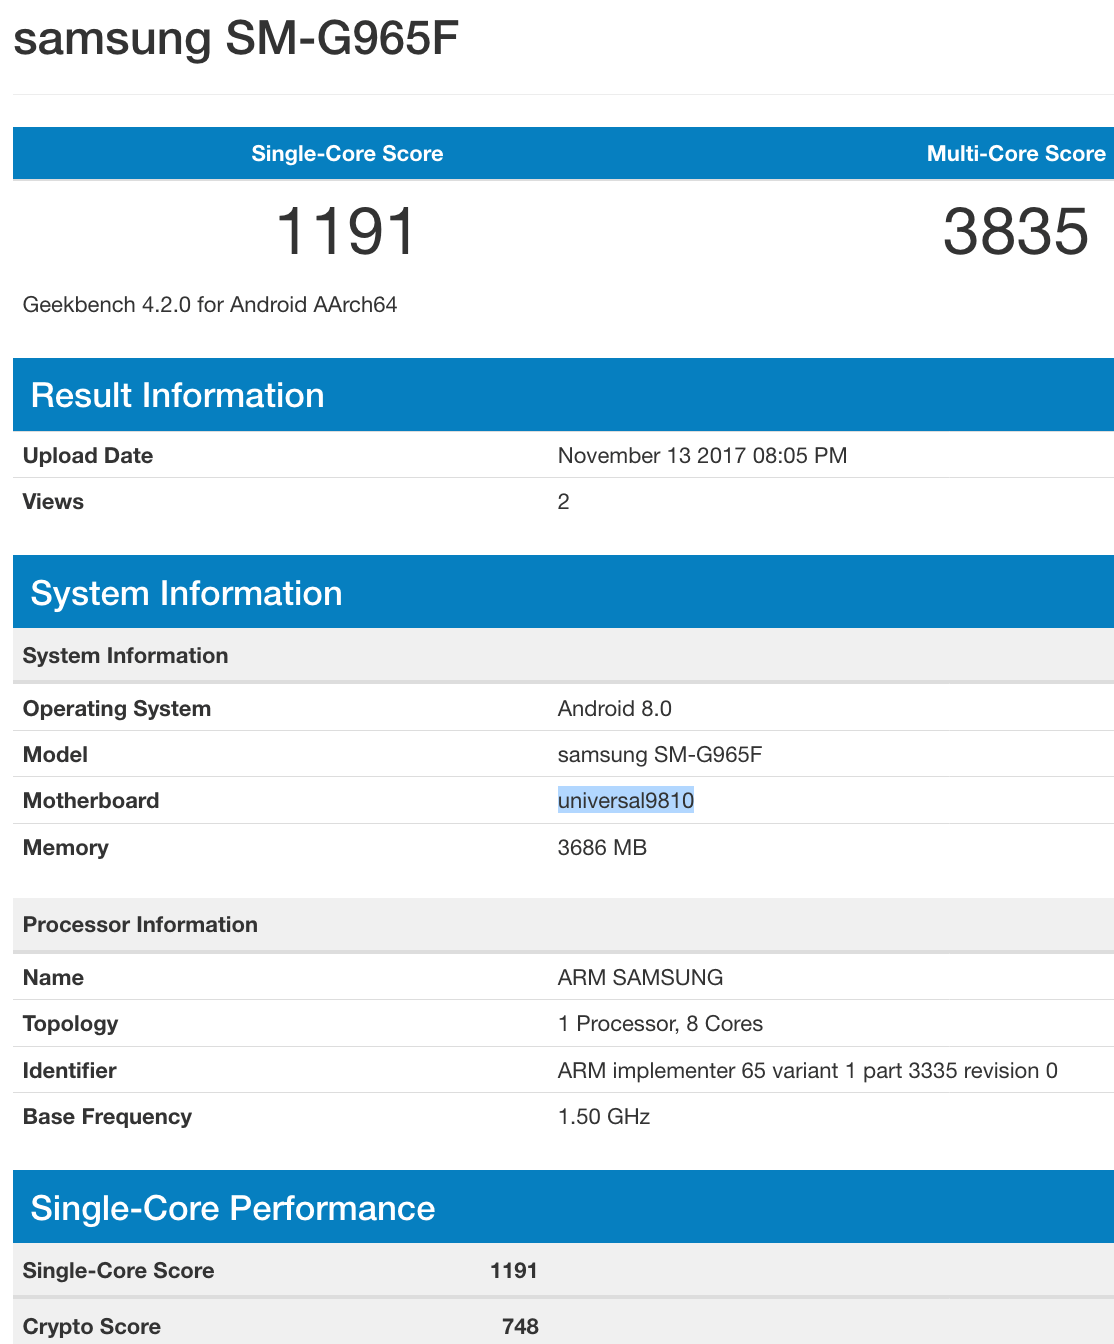Click the Result Information section header
The width and height of the screenshot is (1114, 1344).
[x=563, y=395]
